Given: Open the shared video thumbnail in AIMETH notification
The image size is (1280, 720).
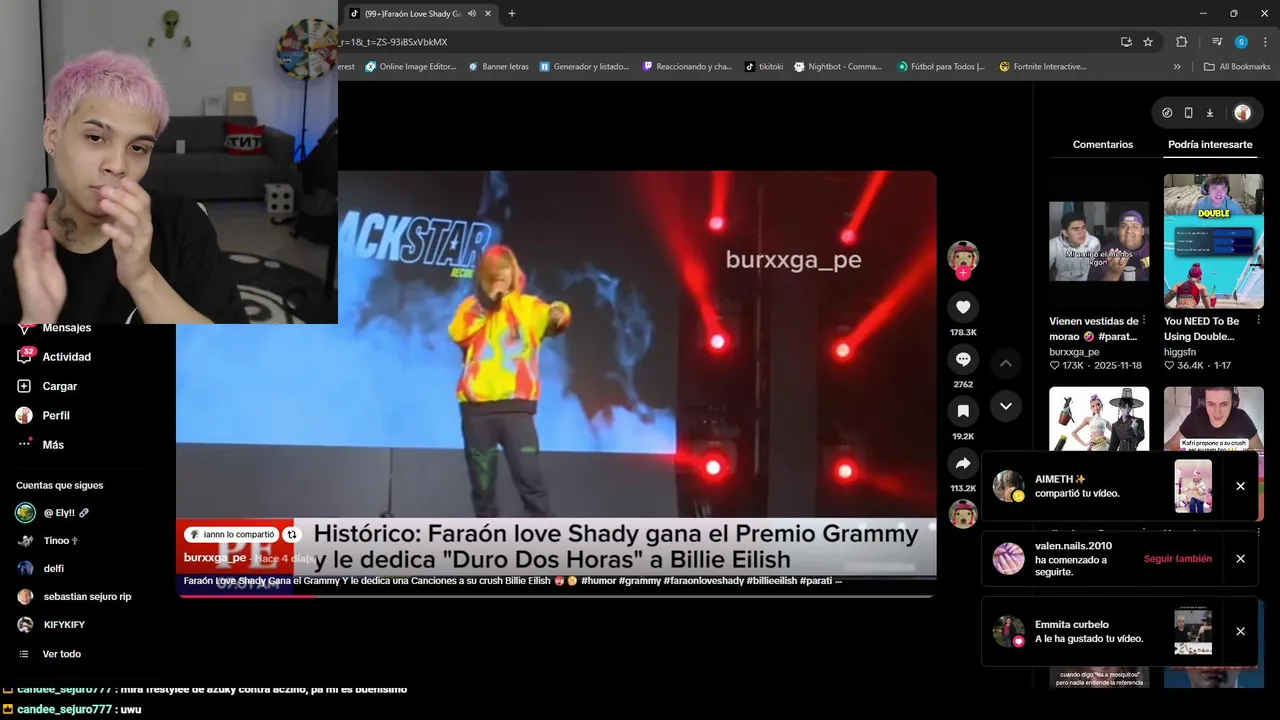Looking at the screenshot, I should point(1193,486).
